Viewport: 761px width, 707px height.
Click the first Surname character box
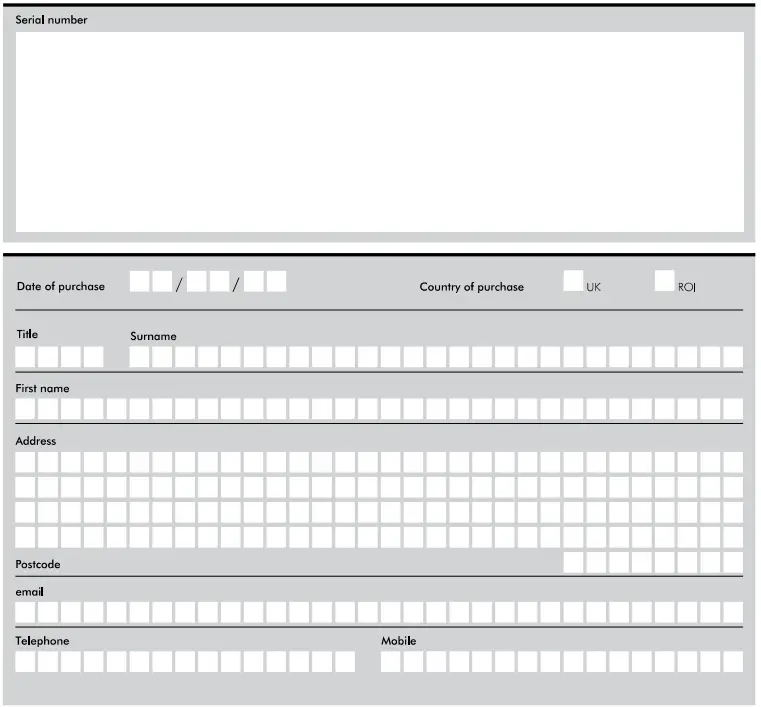[139, 357]
